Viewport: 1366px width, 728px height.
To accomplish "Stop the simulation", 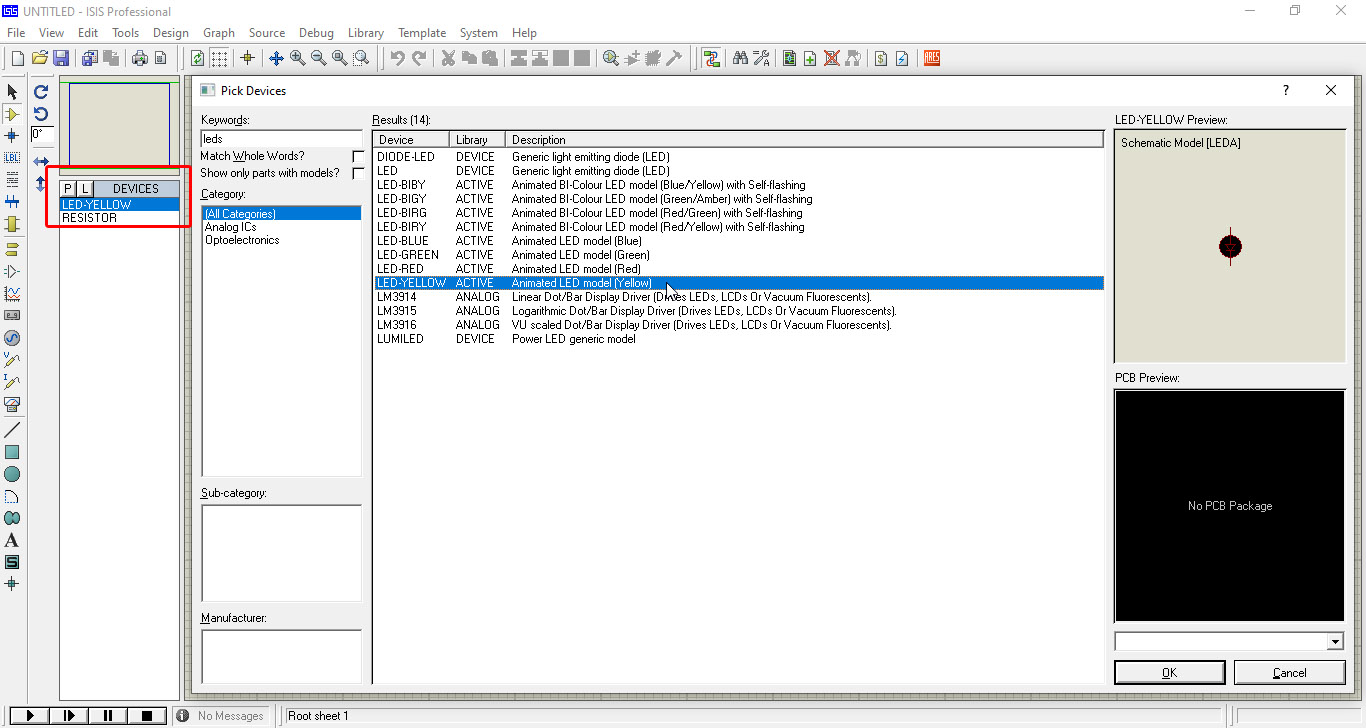I will coord(147,716).
